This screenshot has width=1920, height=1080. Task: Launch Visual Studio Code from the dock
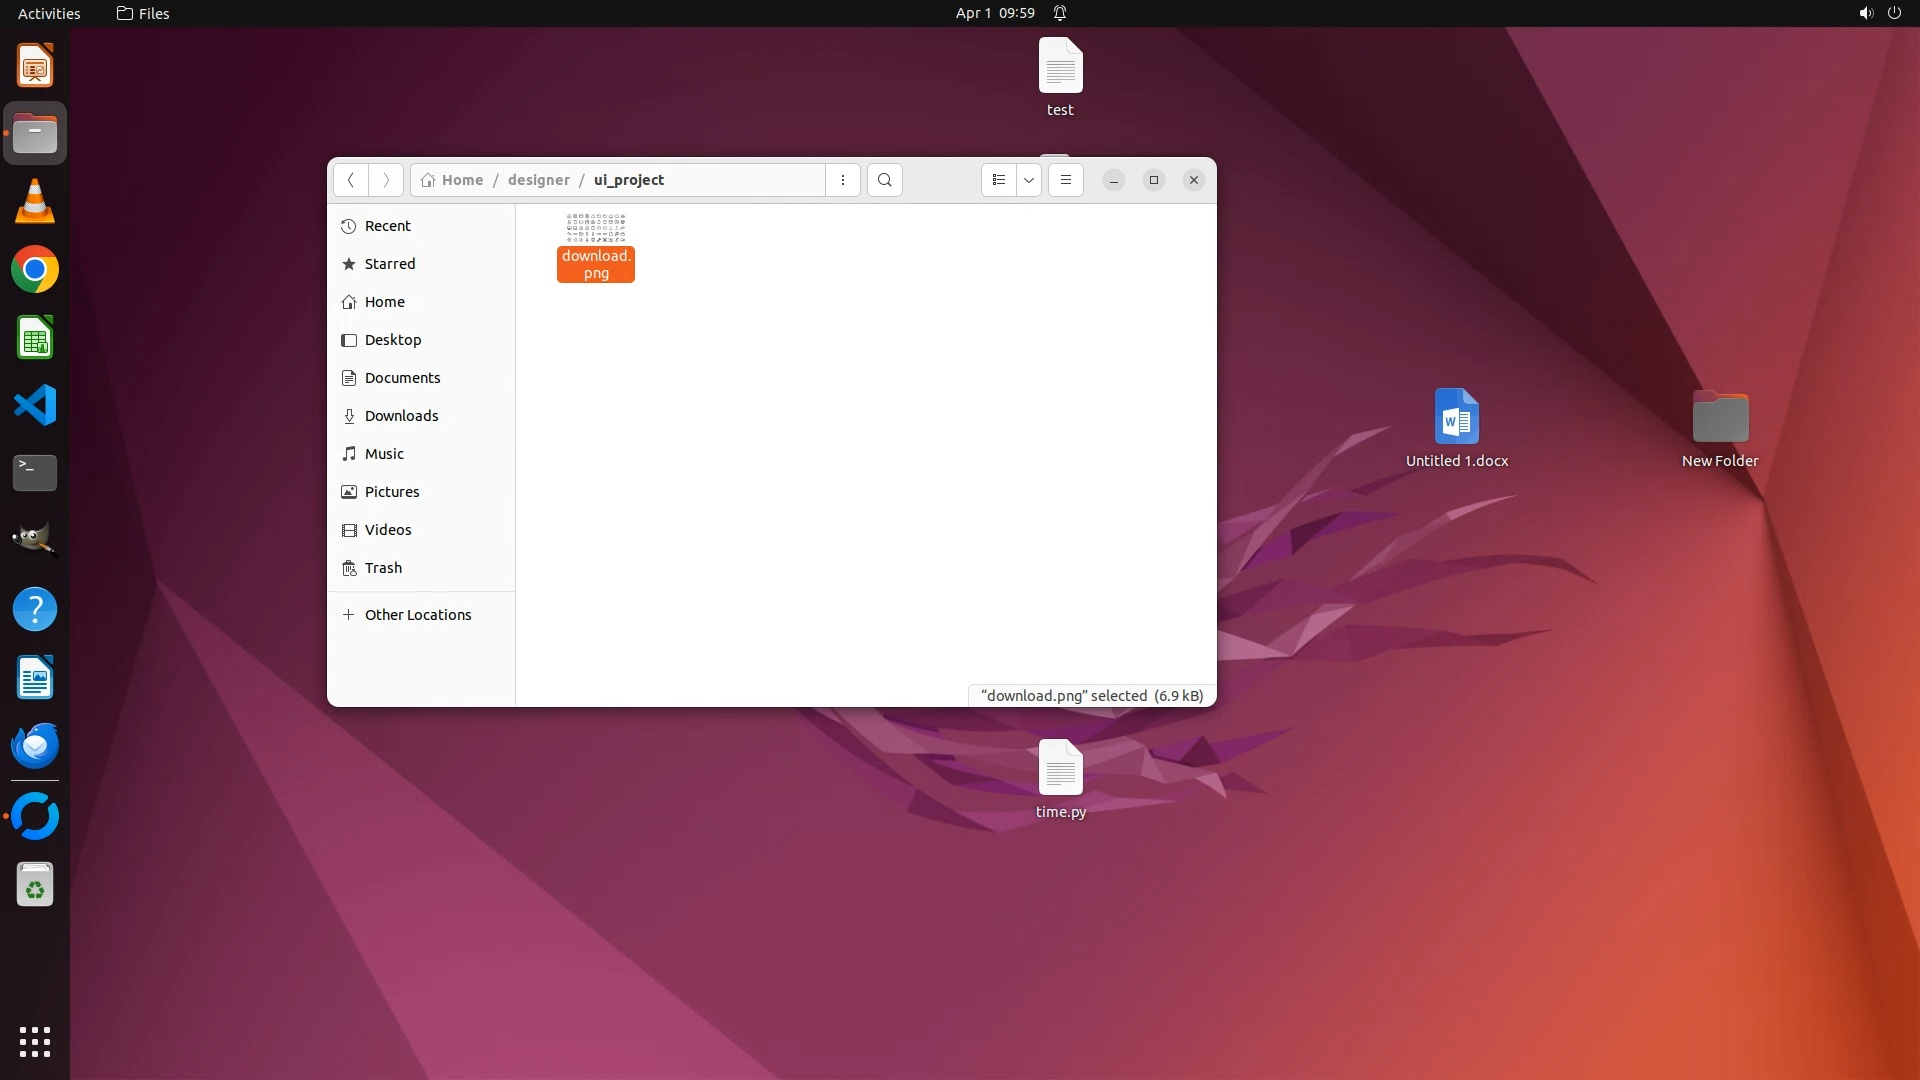pos(35,406)
